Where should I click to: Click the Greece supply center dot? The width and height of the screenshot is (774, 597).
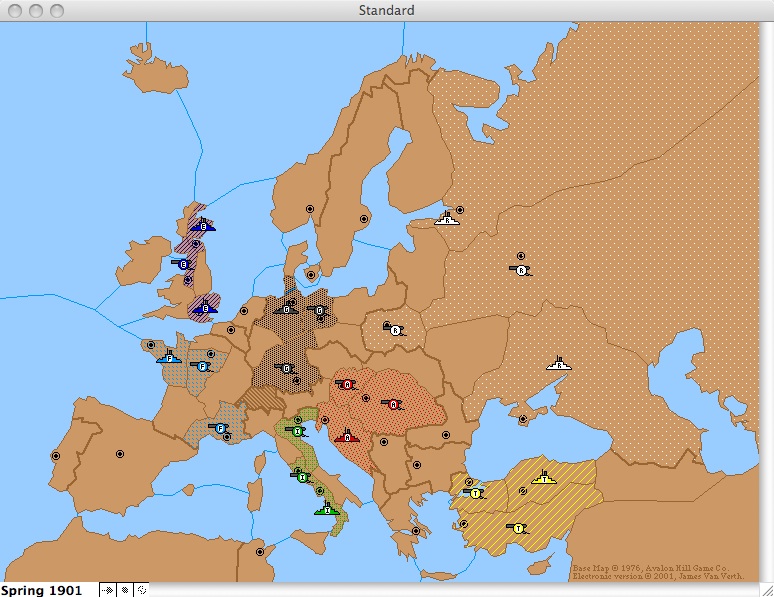[x=416, y=532]
